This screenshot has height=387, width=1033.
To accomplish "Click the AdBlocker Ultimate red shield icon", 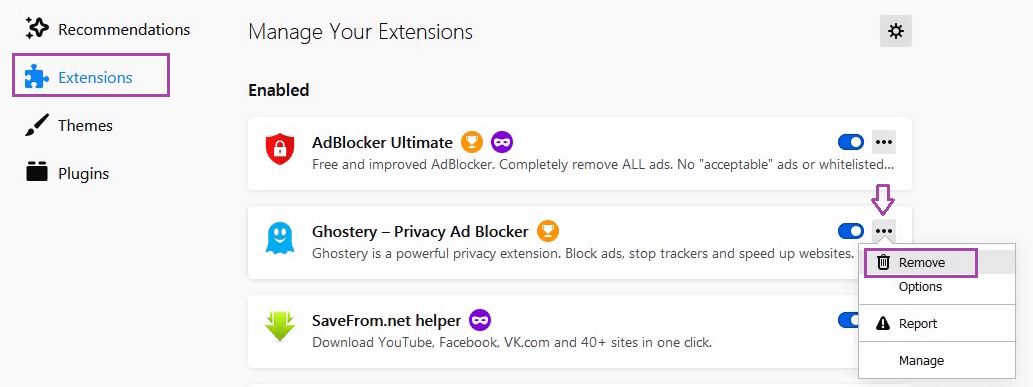I will [x=279, y=149].
